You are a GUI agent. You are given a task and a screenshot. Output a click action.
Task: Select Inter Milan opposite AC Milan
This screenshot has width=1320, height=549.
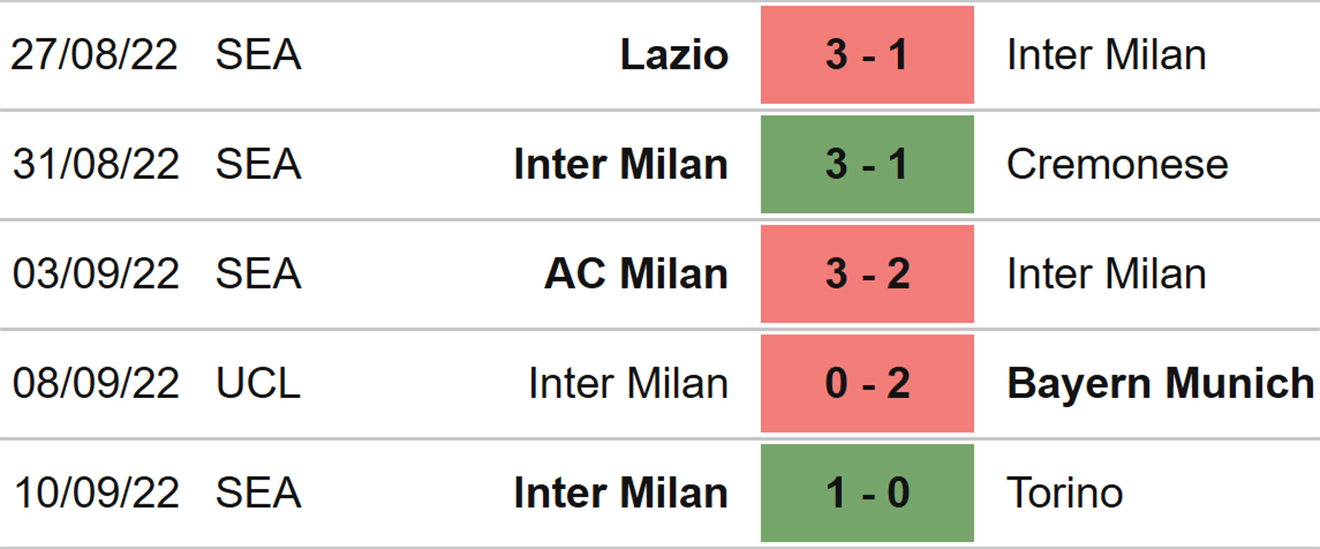pos(1106,275)
